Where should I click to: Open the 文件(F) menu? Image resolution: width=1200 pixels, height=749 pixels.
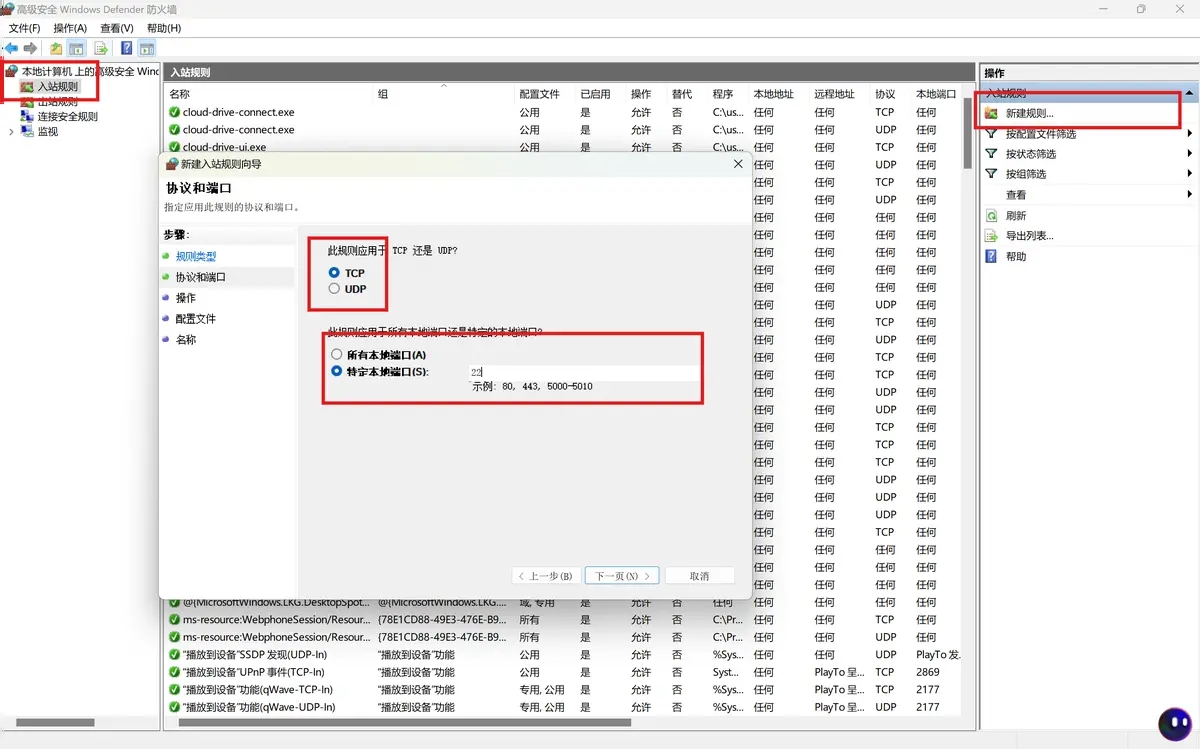24,28
